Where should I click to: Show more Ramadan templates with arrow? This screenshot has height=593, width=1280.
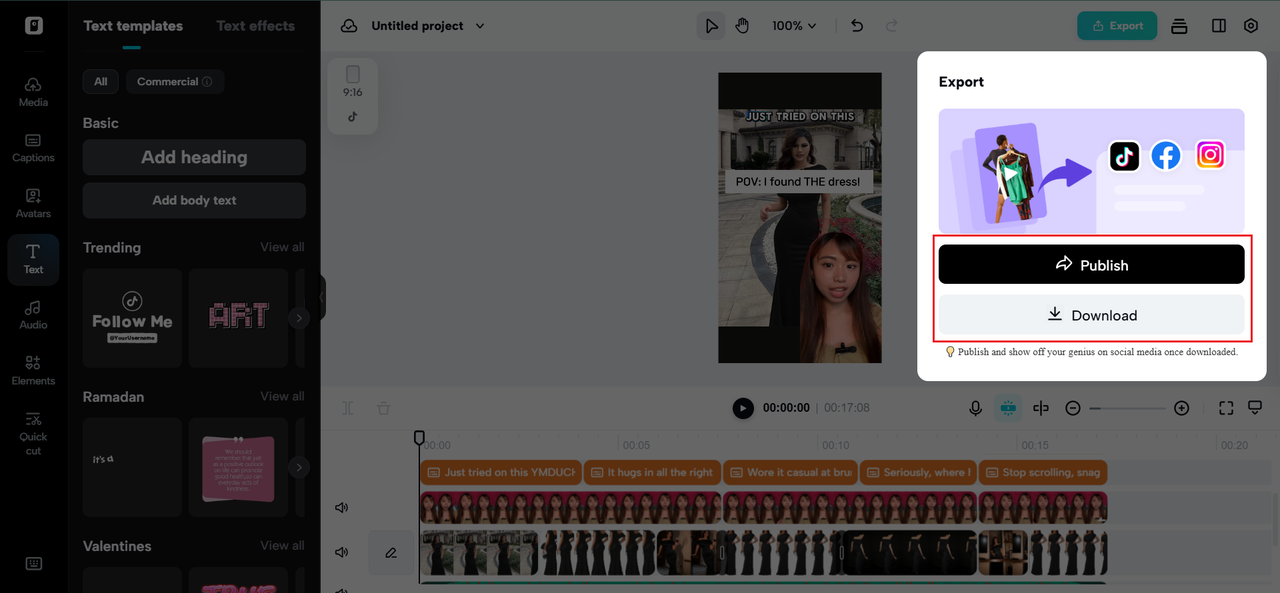tap(298, 467)
